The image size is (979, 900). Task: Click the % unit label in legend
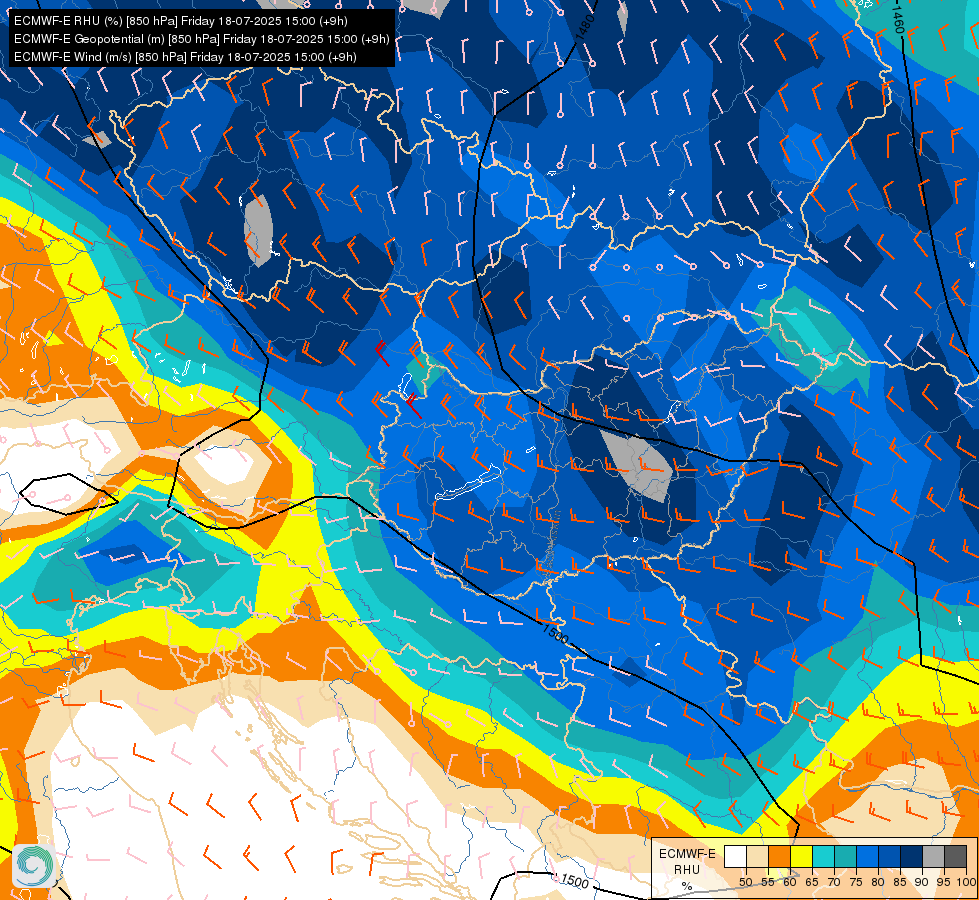[x=687, y=886]
